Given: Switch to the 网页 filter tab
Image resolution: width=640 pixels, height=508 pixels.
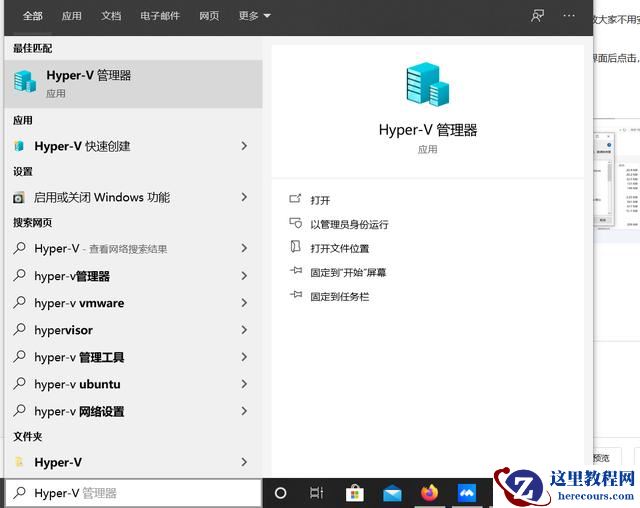Looking at the screenshot, I should [209, 16].
